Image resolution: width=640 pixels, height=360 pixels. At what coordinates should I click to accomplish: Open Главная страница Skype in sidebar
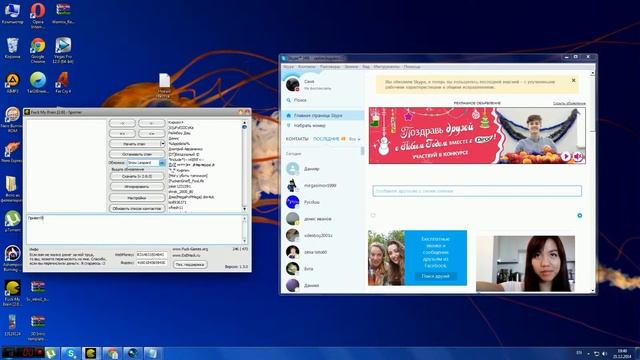(x=322, y=116)
